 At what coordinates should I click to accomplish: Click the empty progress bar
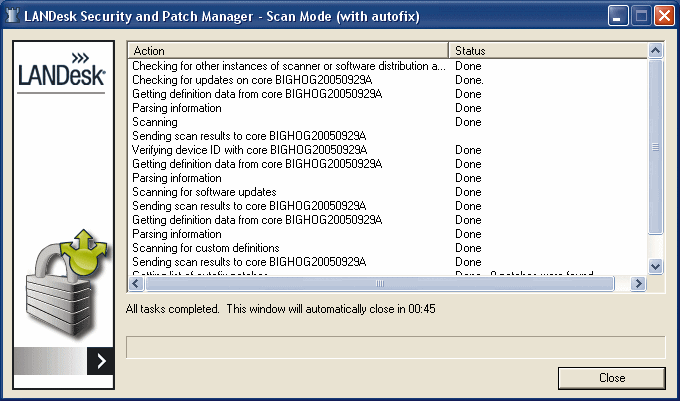tap(396, 347)
